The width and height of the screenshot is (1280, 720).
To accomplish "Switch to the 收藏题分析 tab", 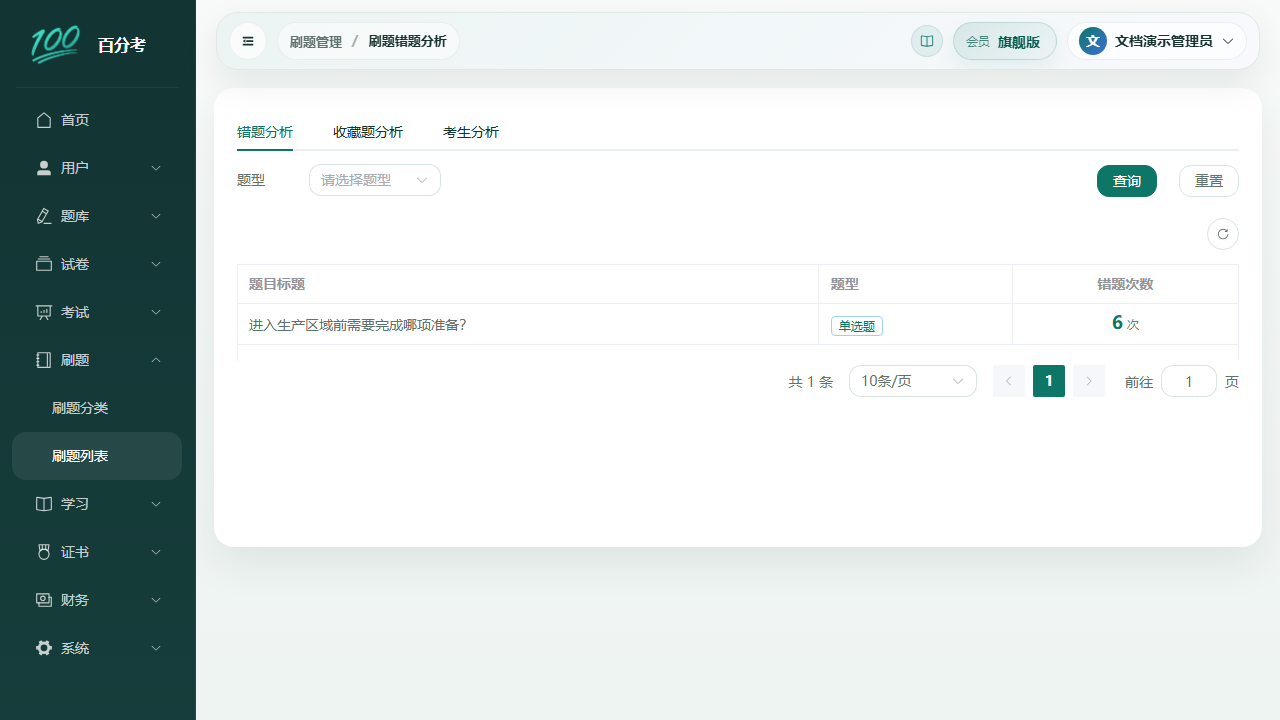I will click(368, 132).
